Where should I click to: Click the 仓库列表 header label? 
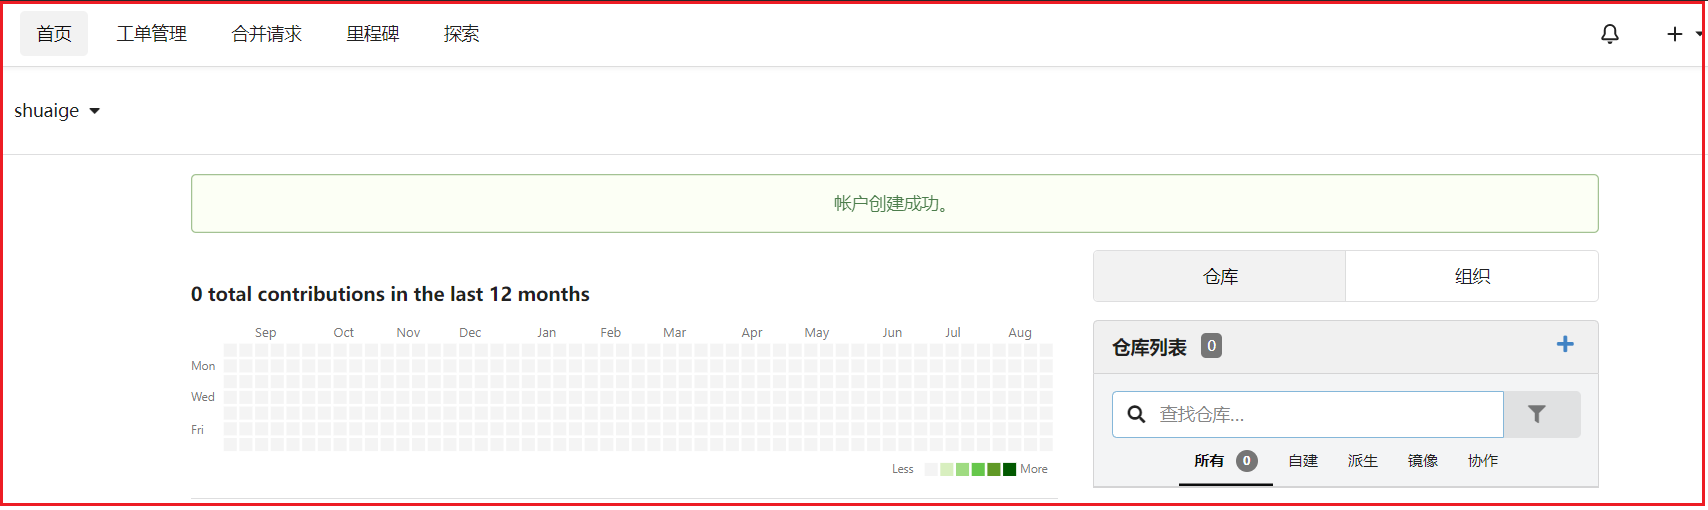[x=1149, y=347]
